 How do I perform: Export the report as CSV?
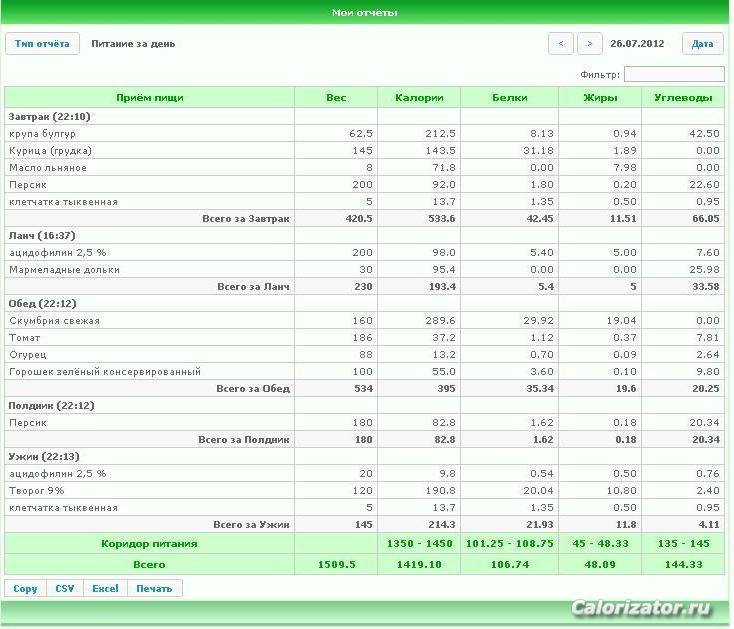65,588
